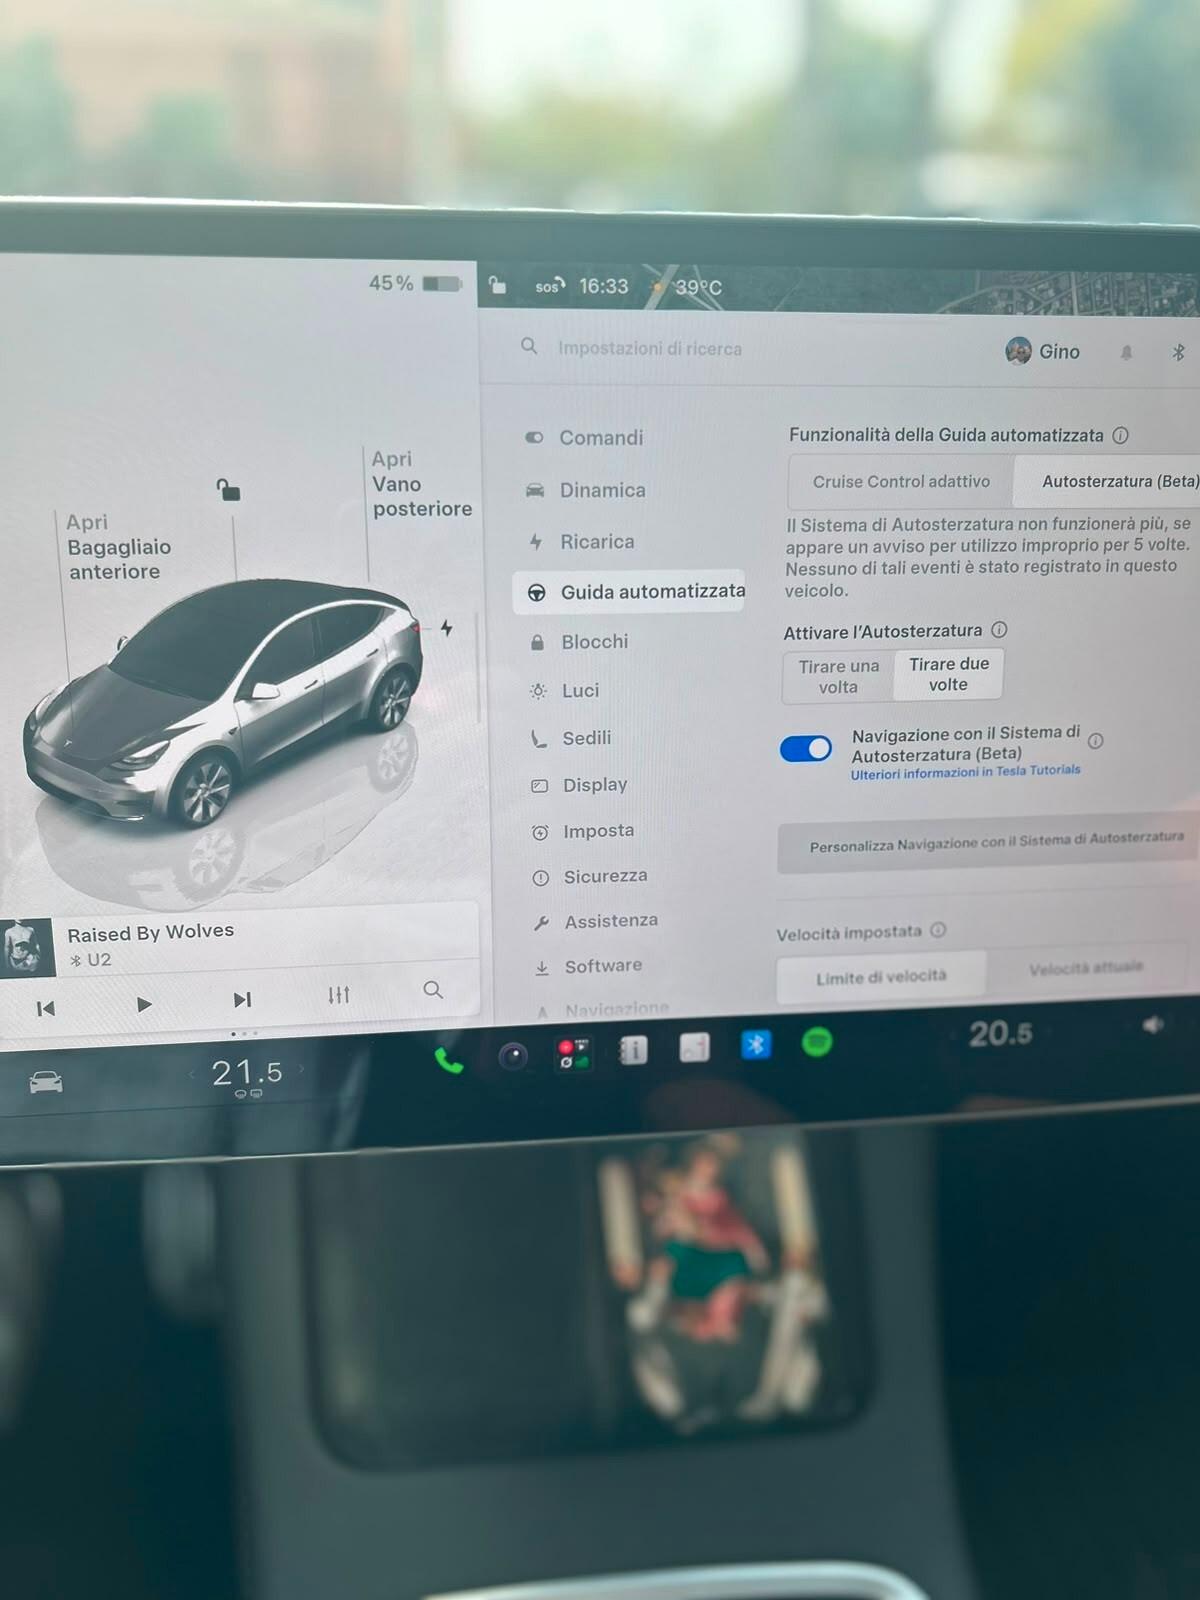Open the Luci settings section
Screen dimensions: 1200x1600
coord(565,690)
